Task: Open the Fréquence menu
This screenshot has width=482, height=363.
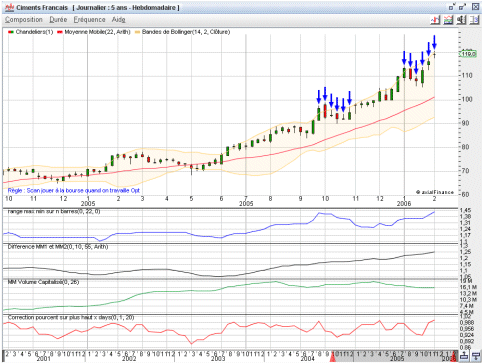Action: click(89, 20)
